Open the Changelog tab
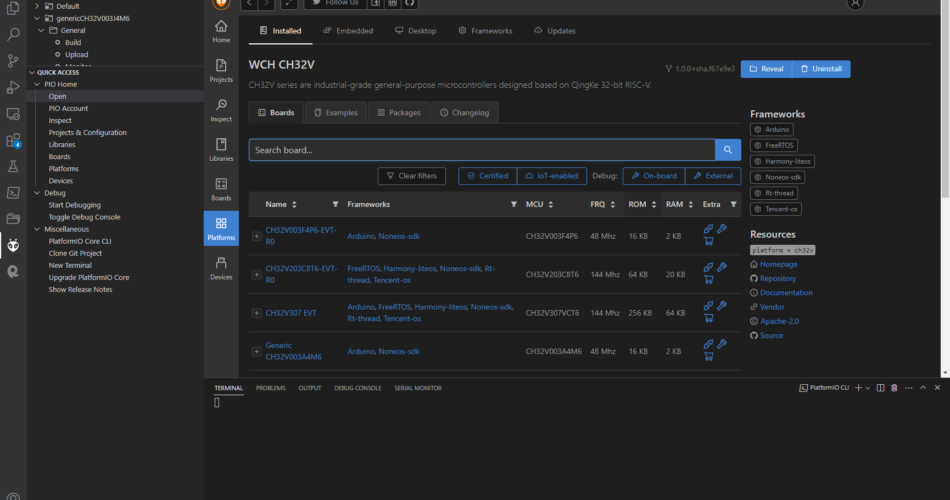950x500 pixels. pos(465,113)
